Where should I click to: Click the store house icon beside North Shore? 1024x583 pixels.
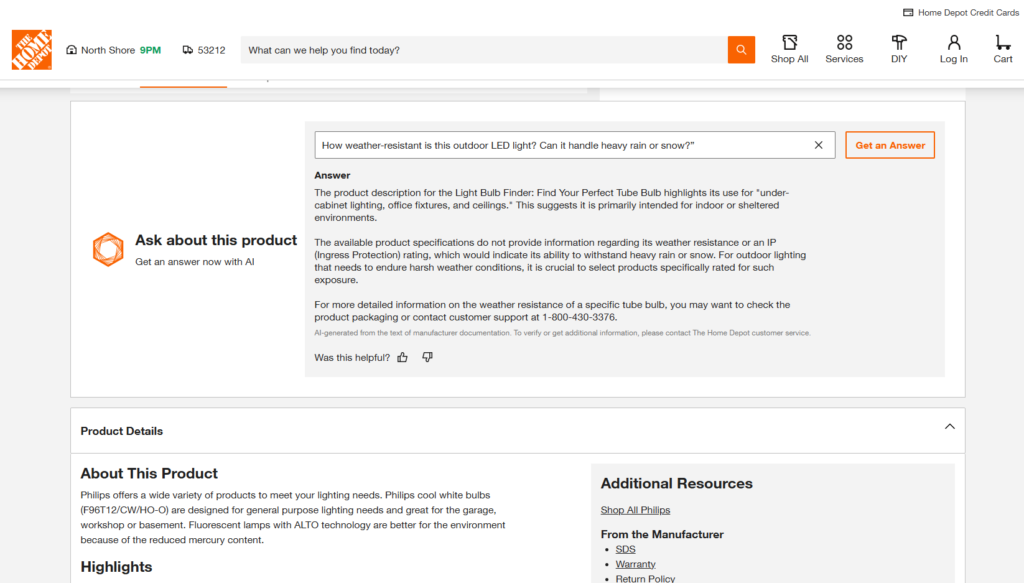tap(70, 49)
